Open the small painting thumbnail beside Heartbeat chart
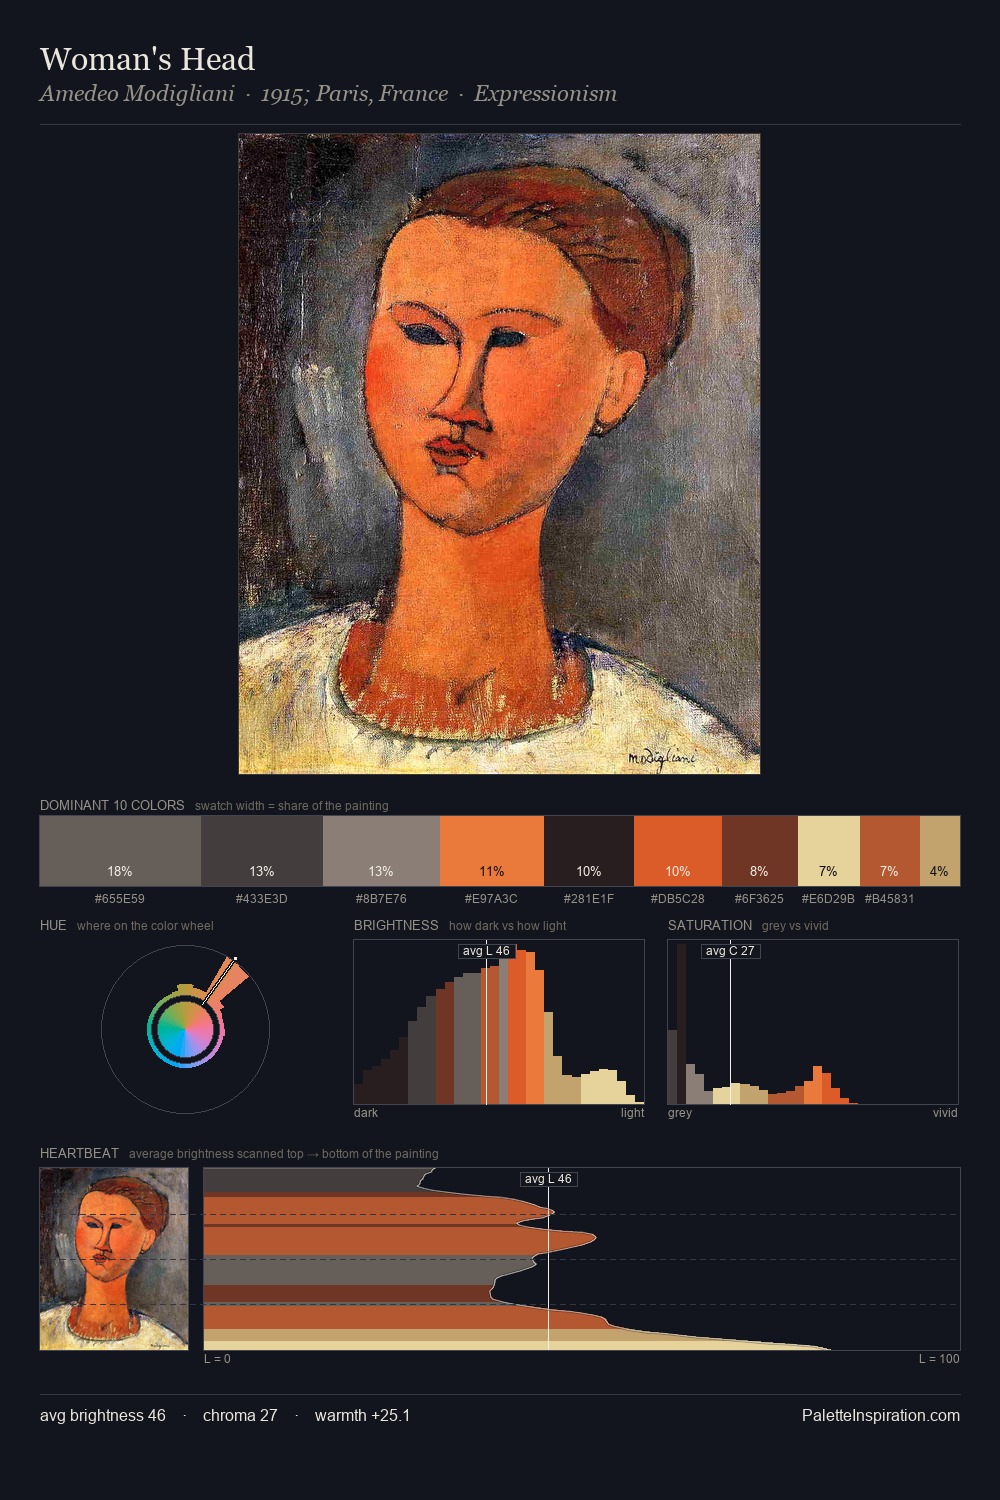The image size is (1000, 1500). tap(114, 1259)
